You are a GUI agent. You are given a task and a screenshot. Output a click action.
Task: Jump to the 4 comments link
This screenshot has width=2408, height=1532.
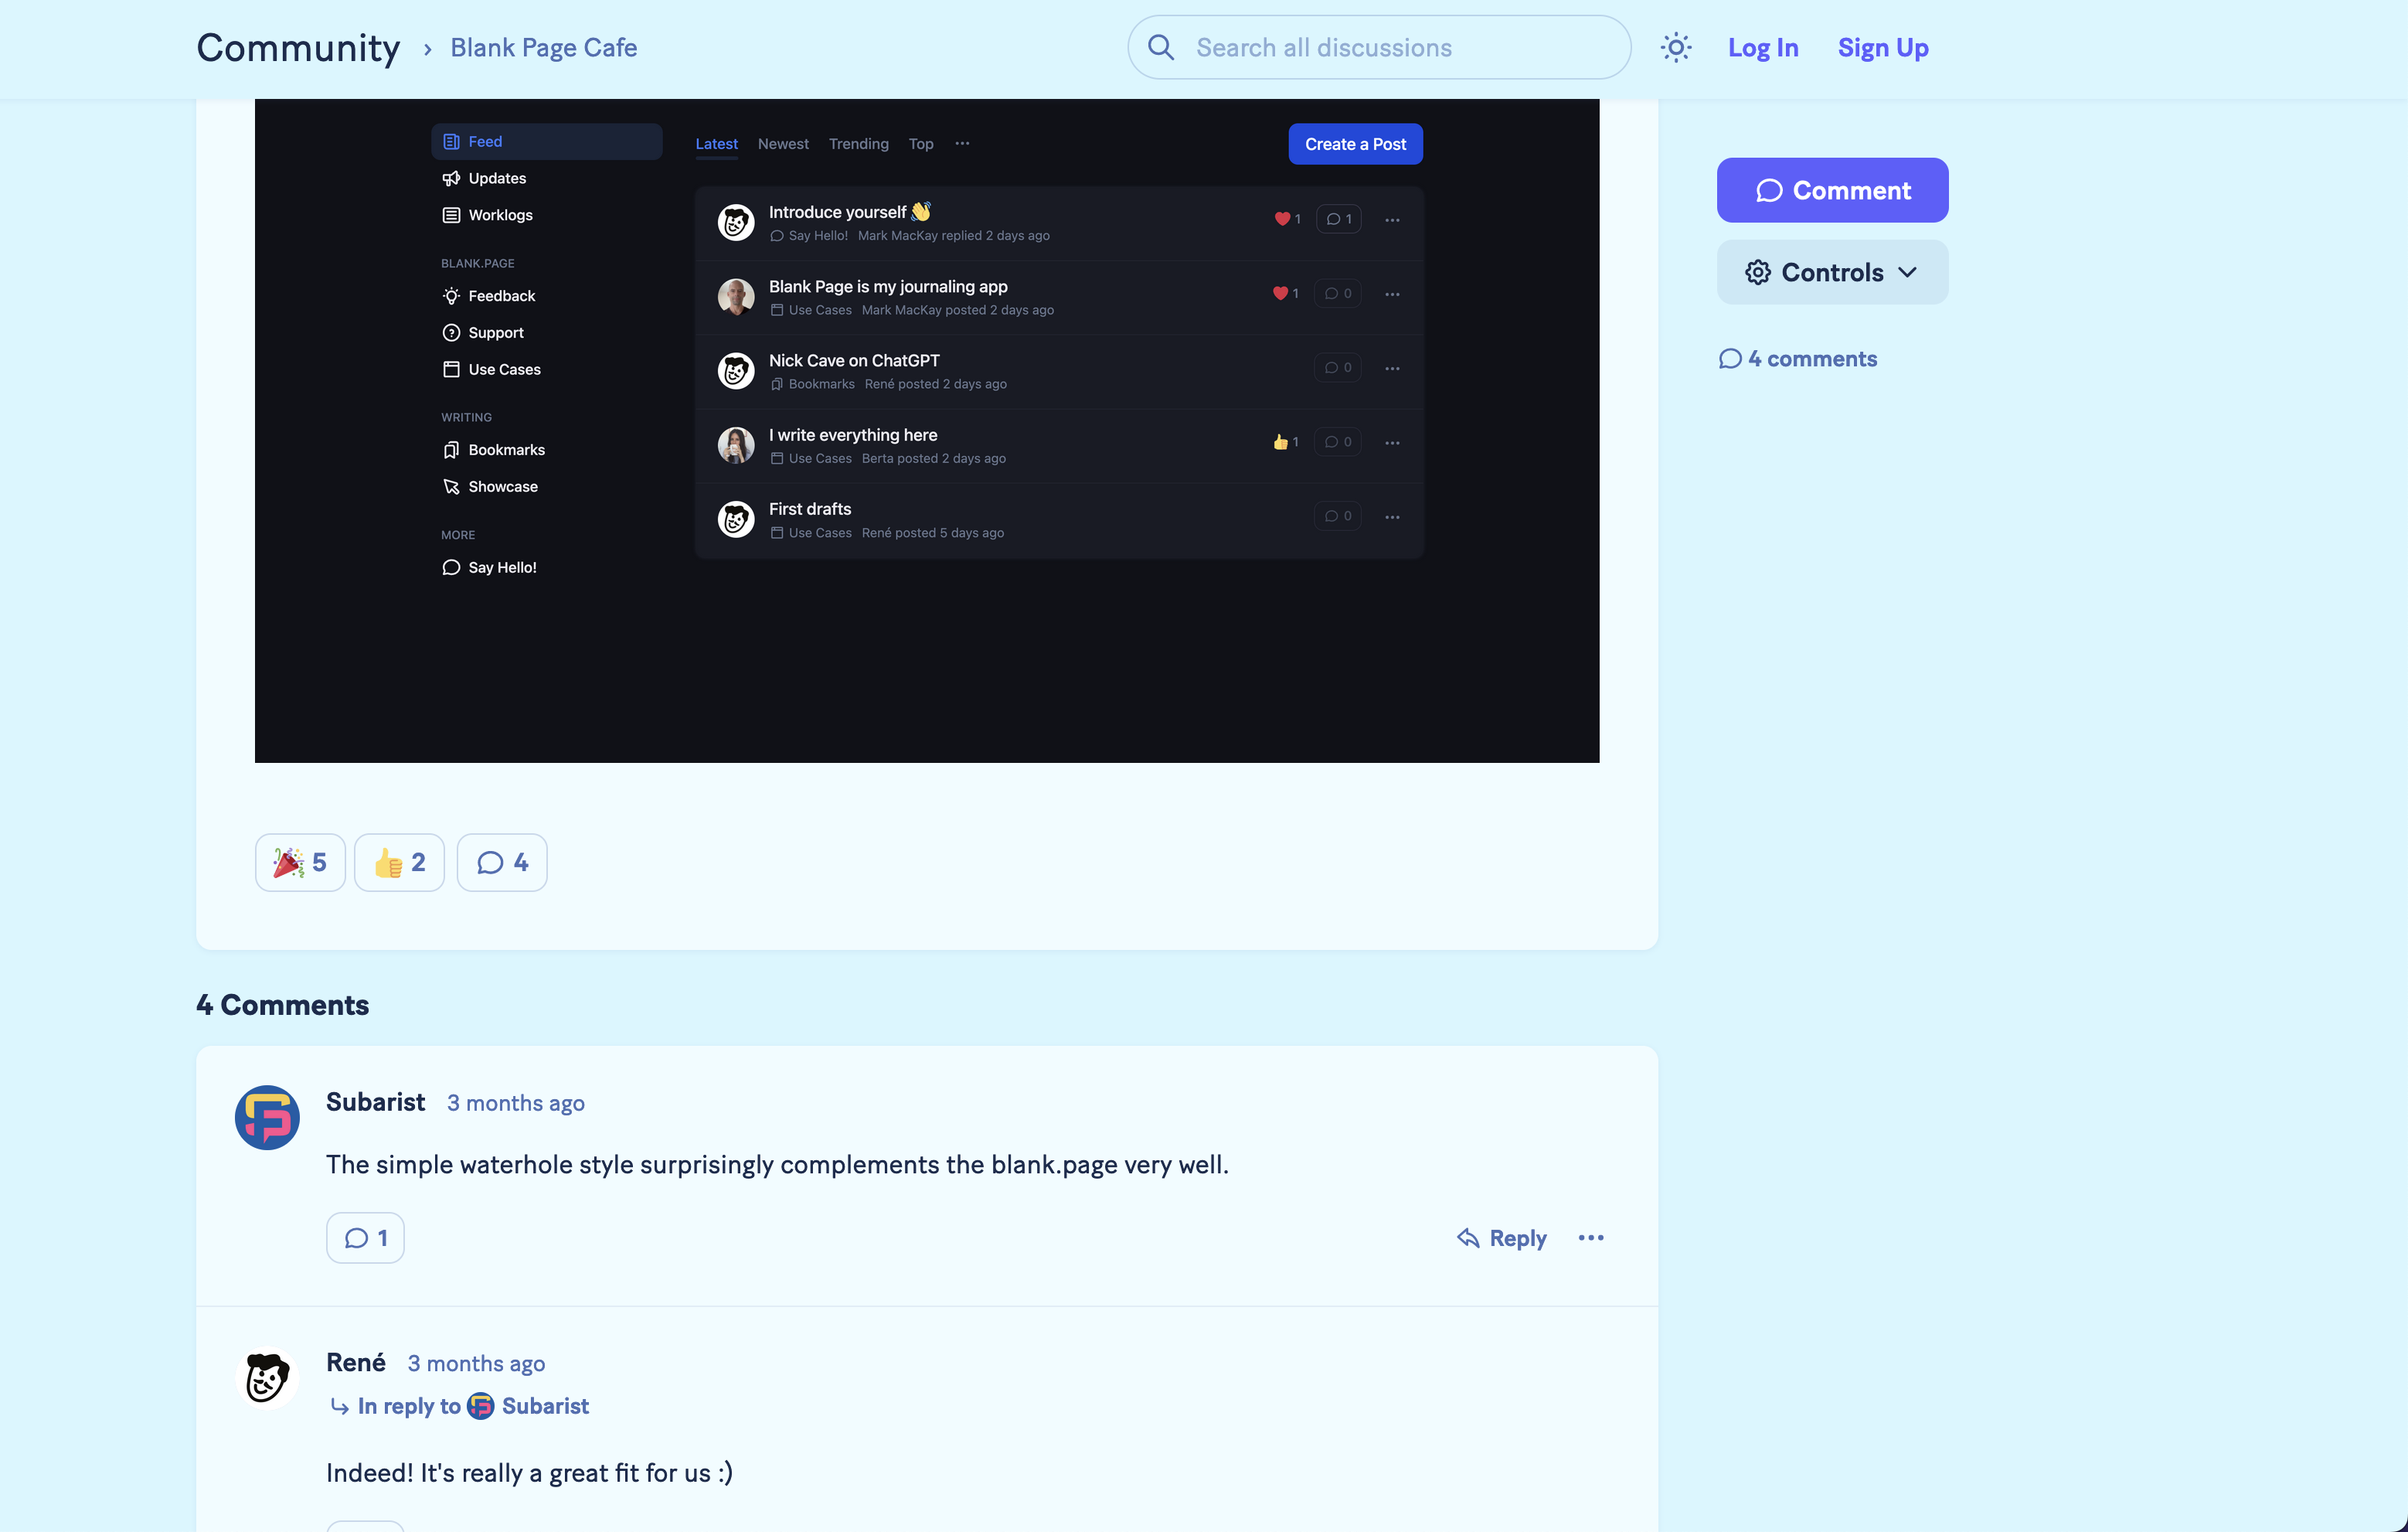pyautogui.click(x=1797, y=358)
